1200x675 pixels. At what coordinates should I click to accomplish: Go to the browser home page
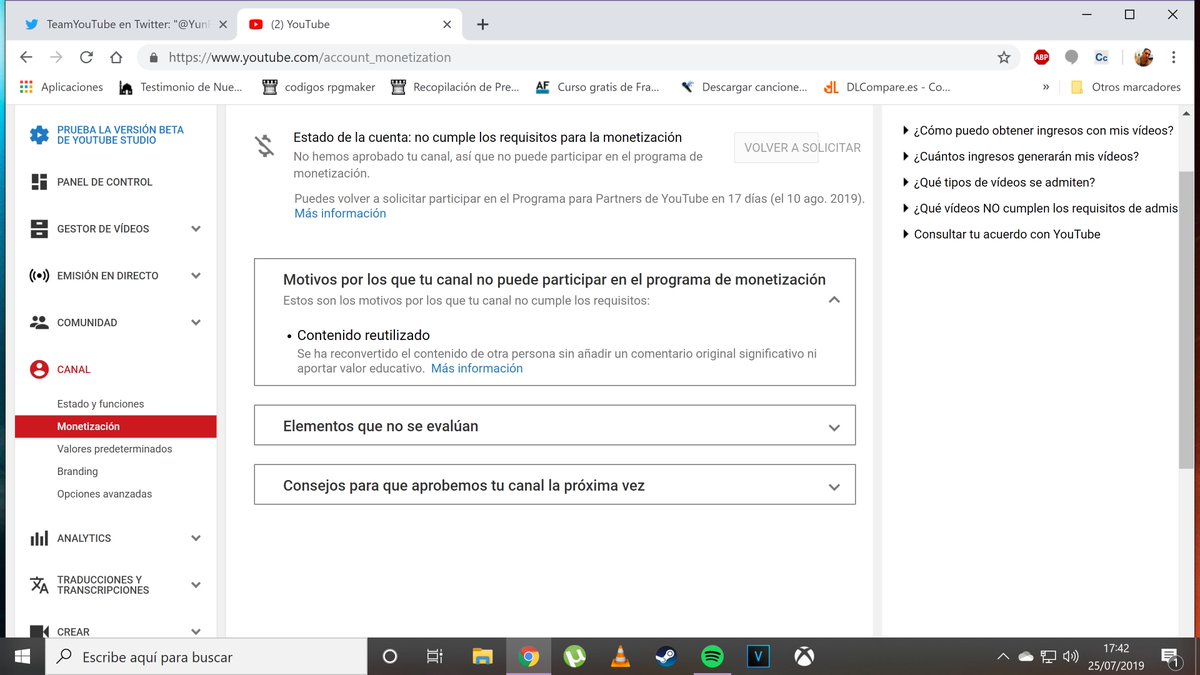(x=116, y=58)
